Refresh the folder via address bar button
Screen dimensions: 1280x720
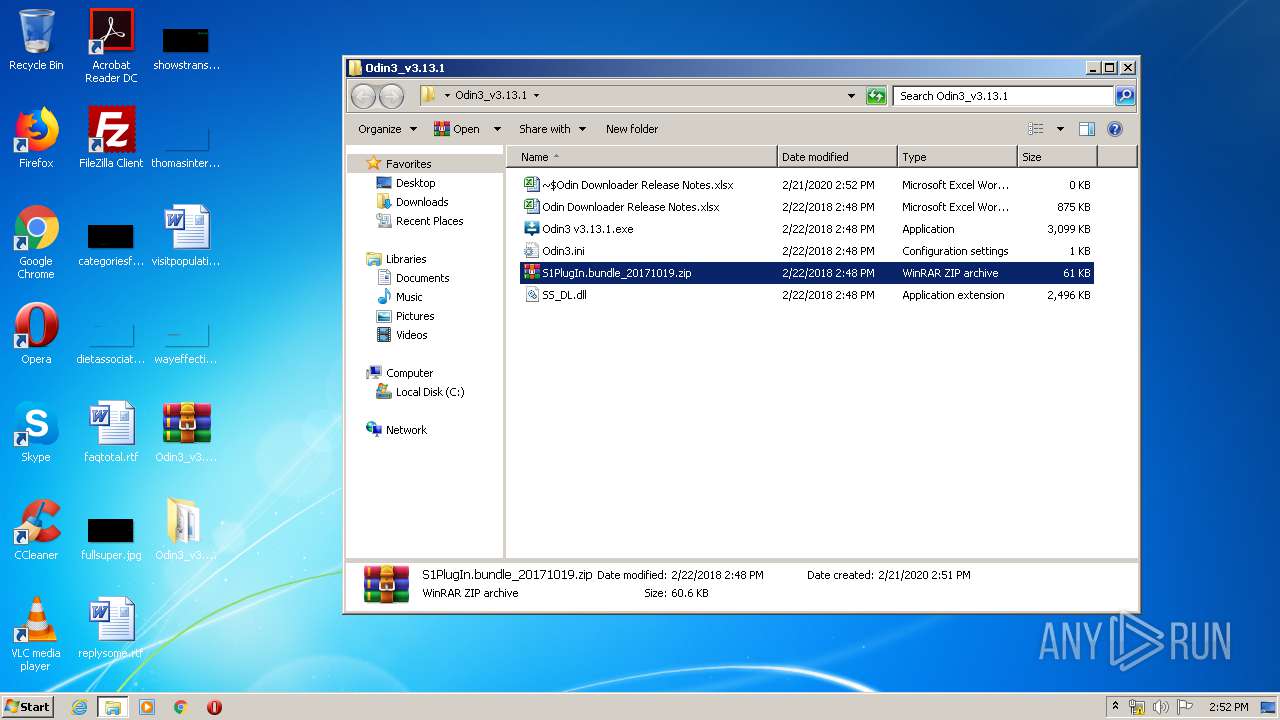pyautogui.click(x=876, y=96)
